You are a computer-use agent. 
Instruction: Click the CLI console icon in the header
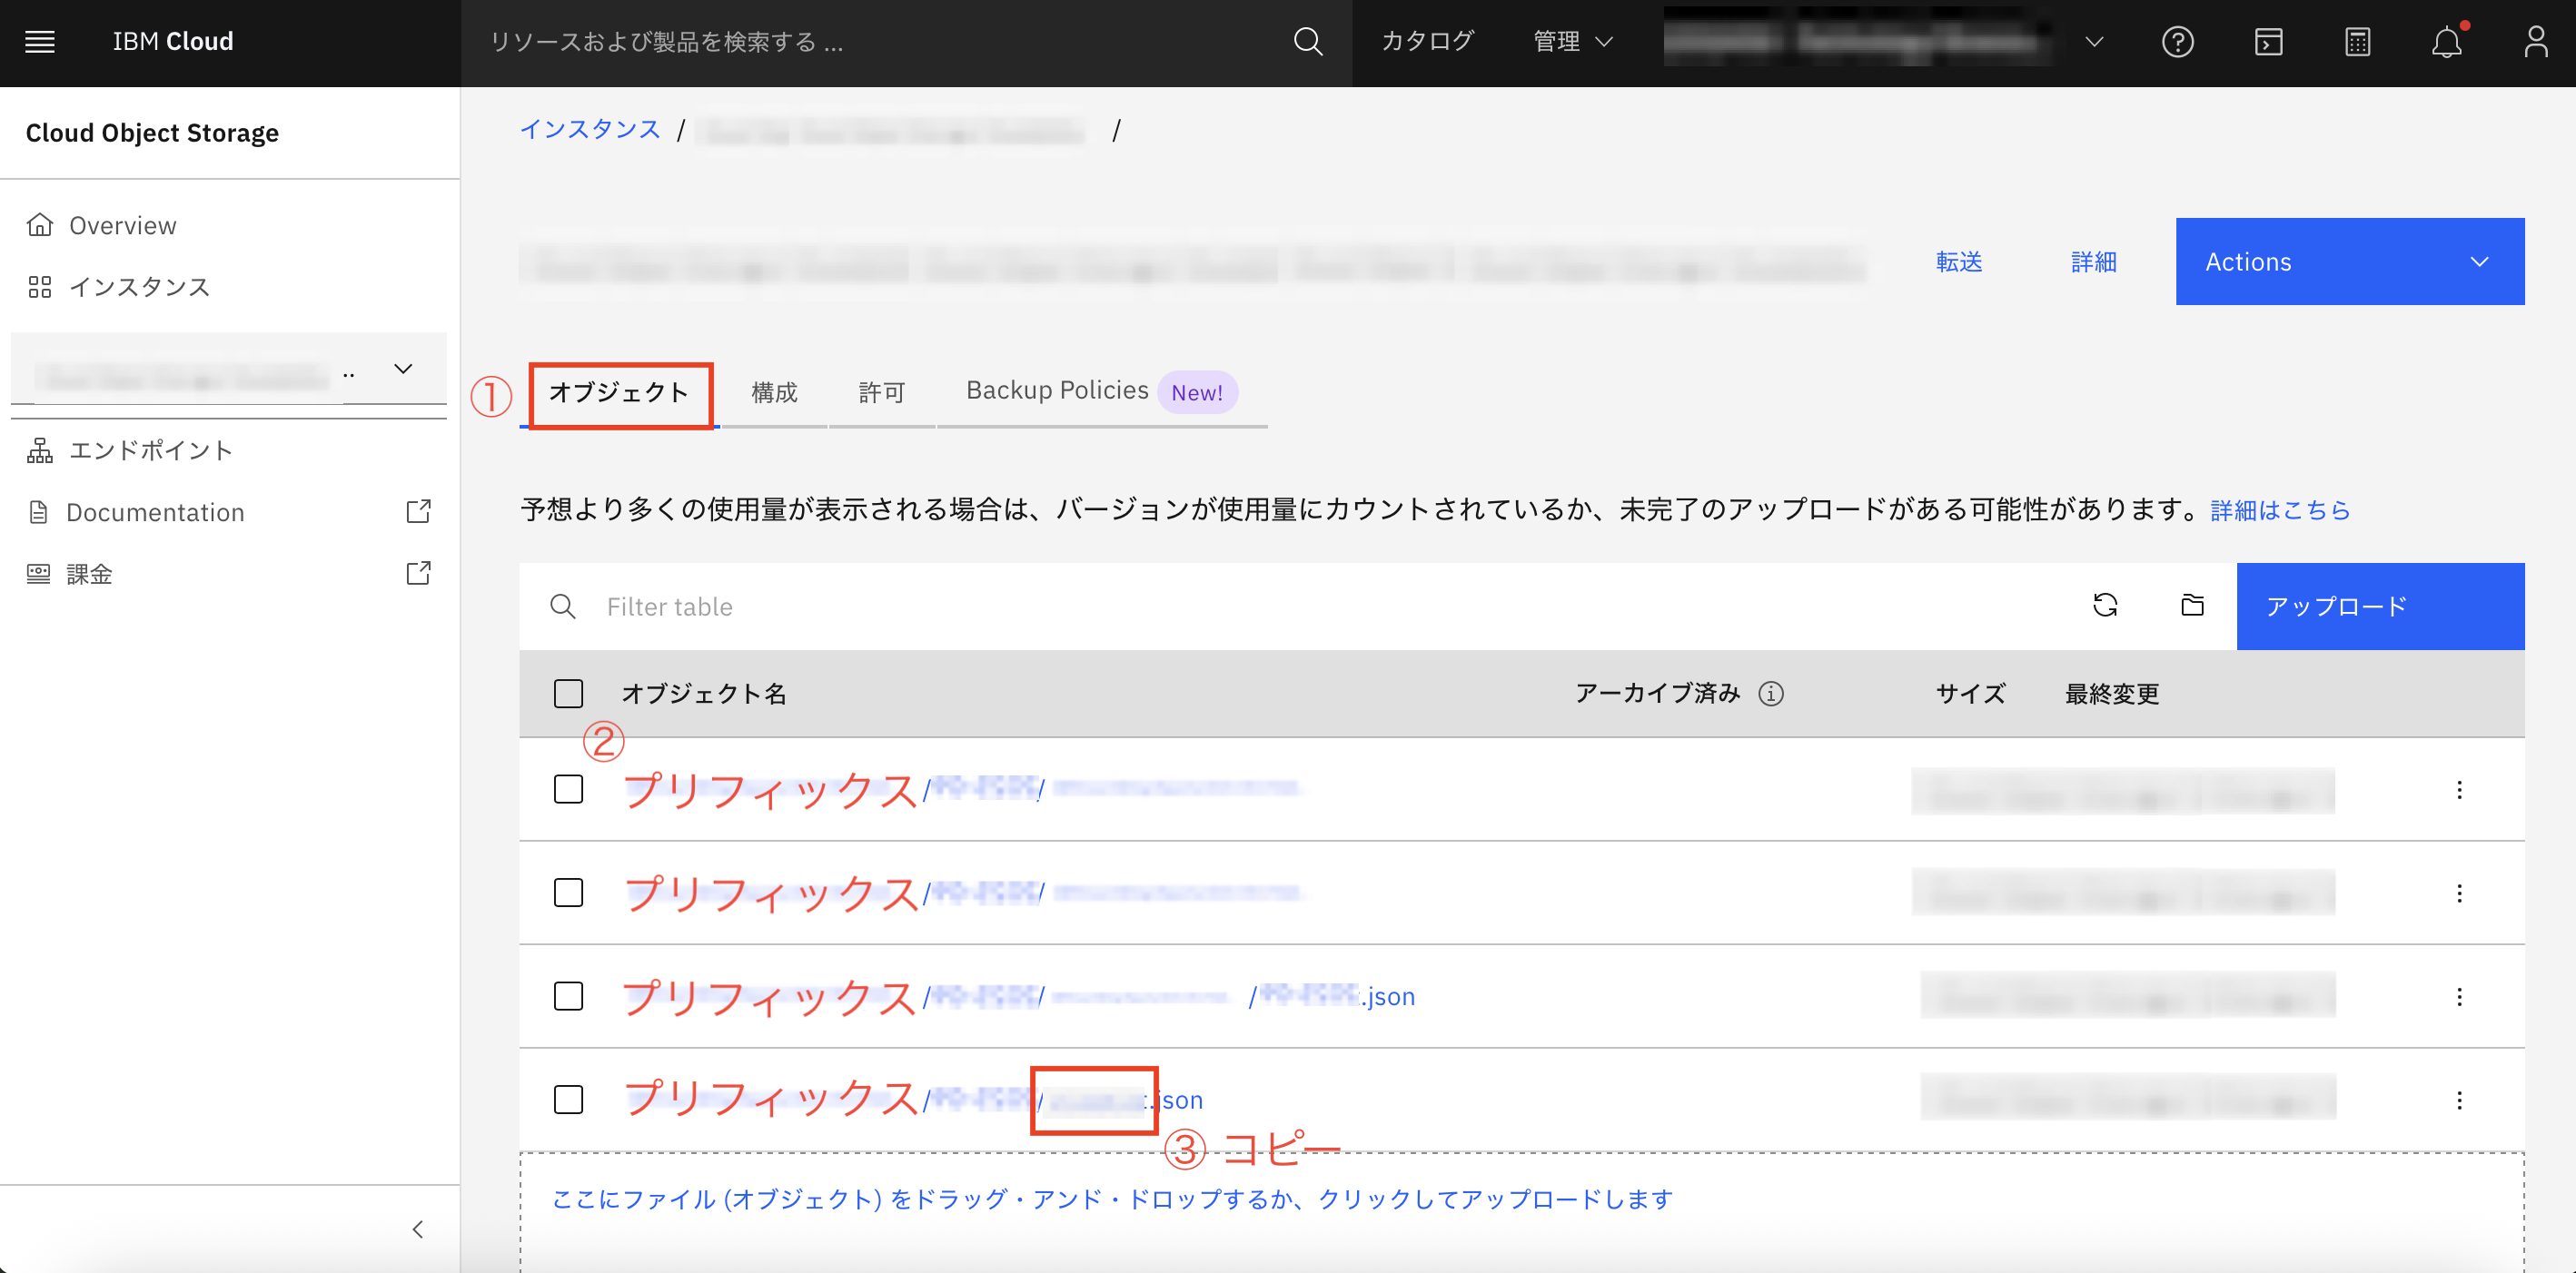tap(2268, 42)
